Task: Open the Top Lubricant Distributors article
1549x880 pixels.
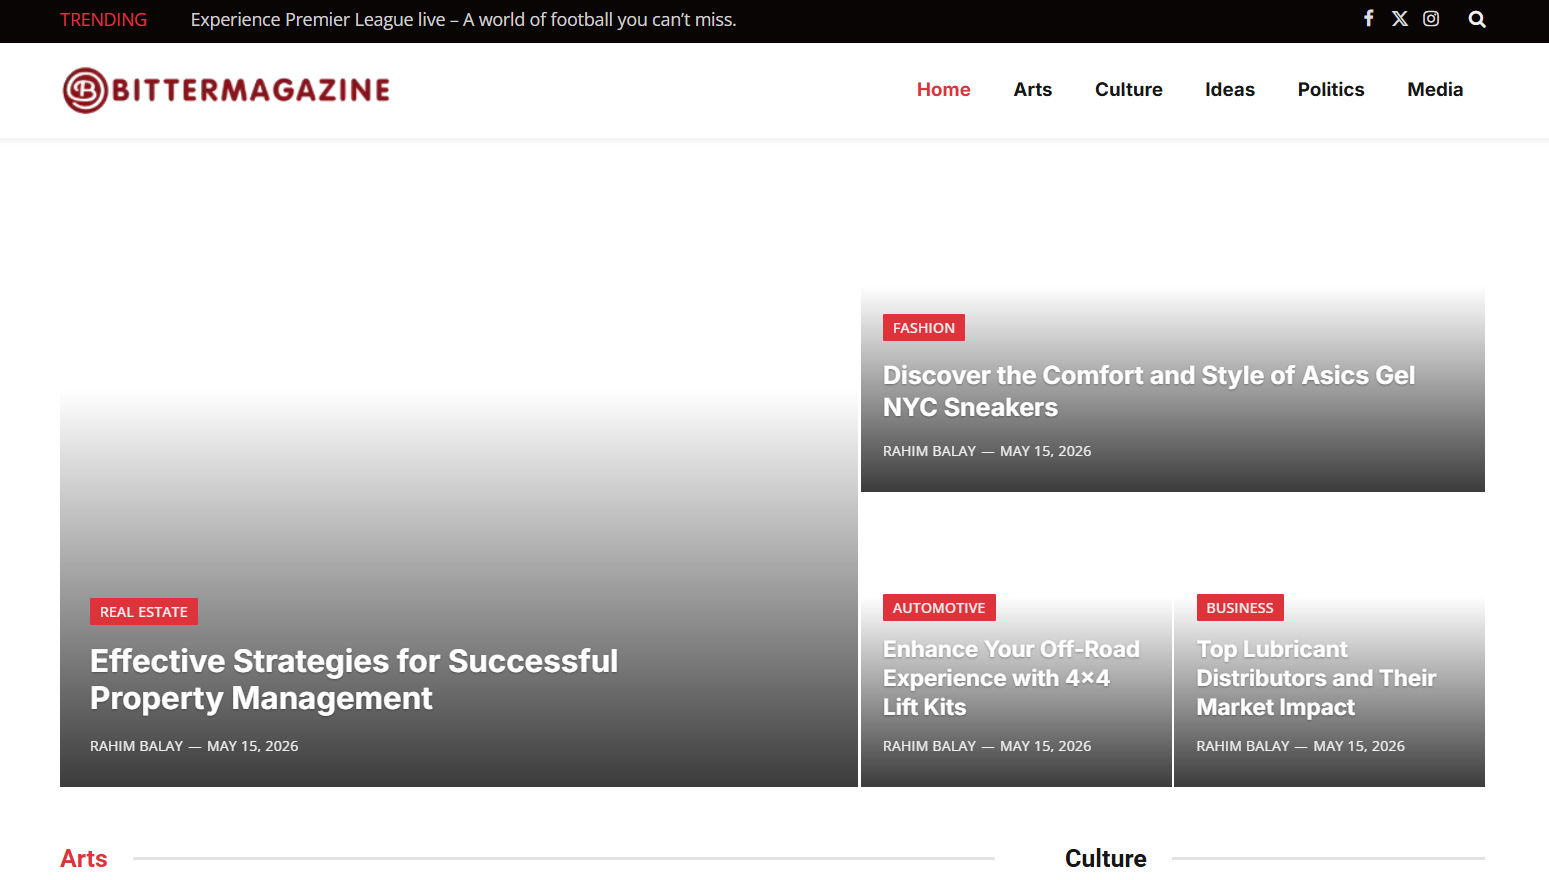Action: pos(1316,678)
